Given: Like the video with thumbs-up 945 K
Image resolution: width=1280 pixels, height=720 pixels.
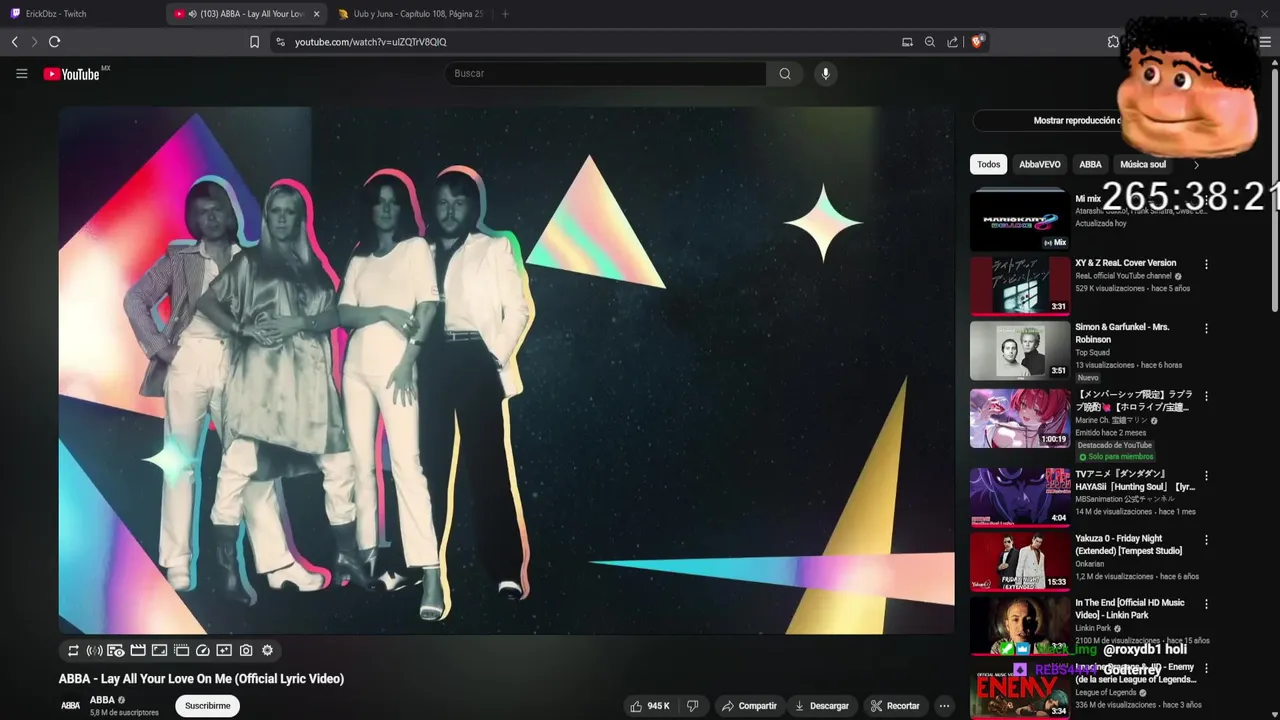Looking at the screenshot, I should 650,706.
